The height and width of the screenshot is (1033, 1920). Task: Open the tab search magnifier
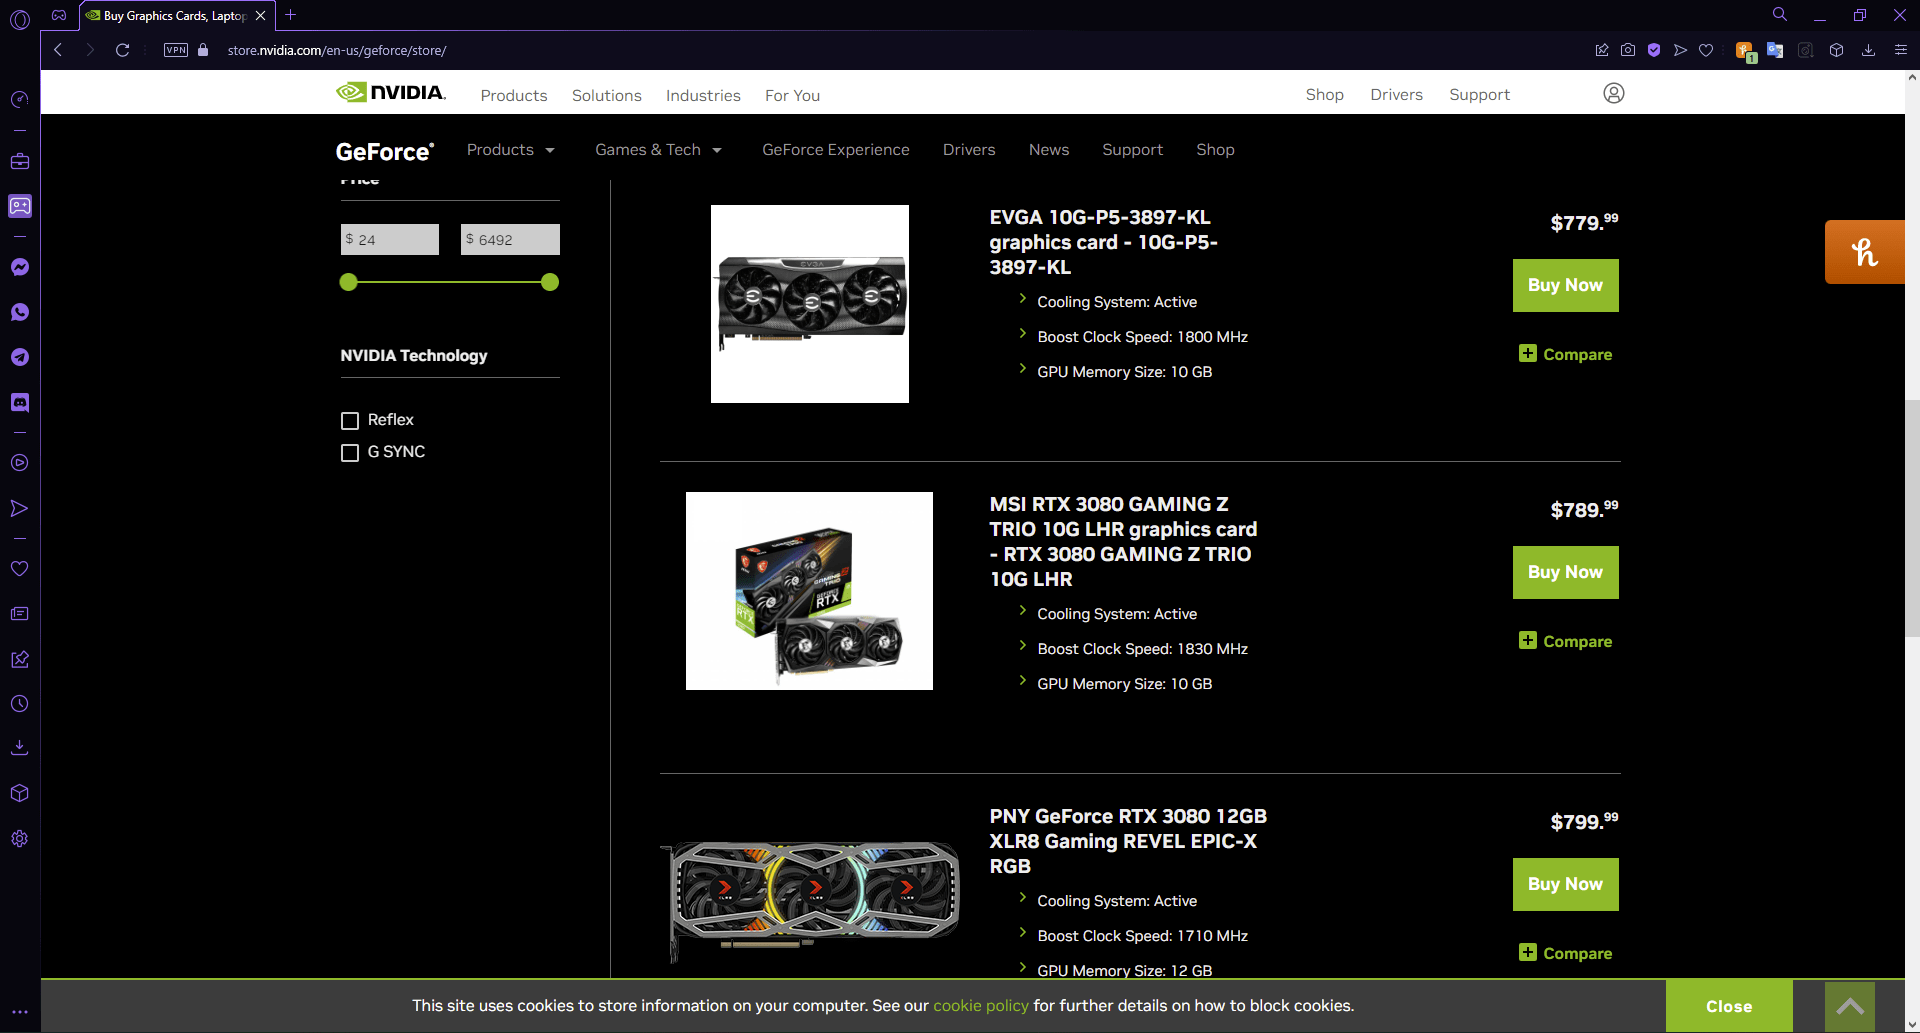[1780, 14]
